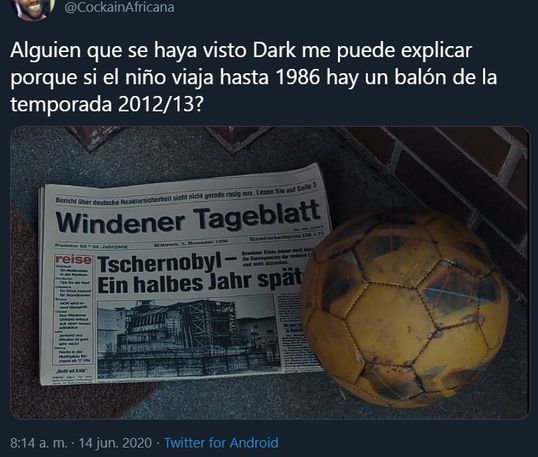Click the red reise label

(x=73, y=259)
